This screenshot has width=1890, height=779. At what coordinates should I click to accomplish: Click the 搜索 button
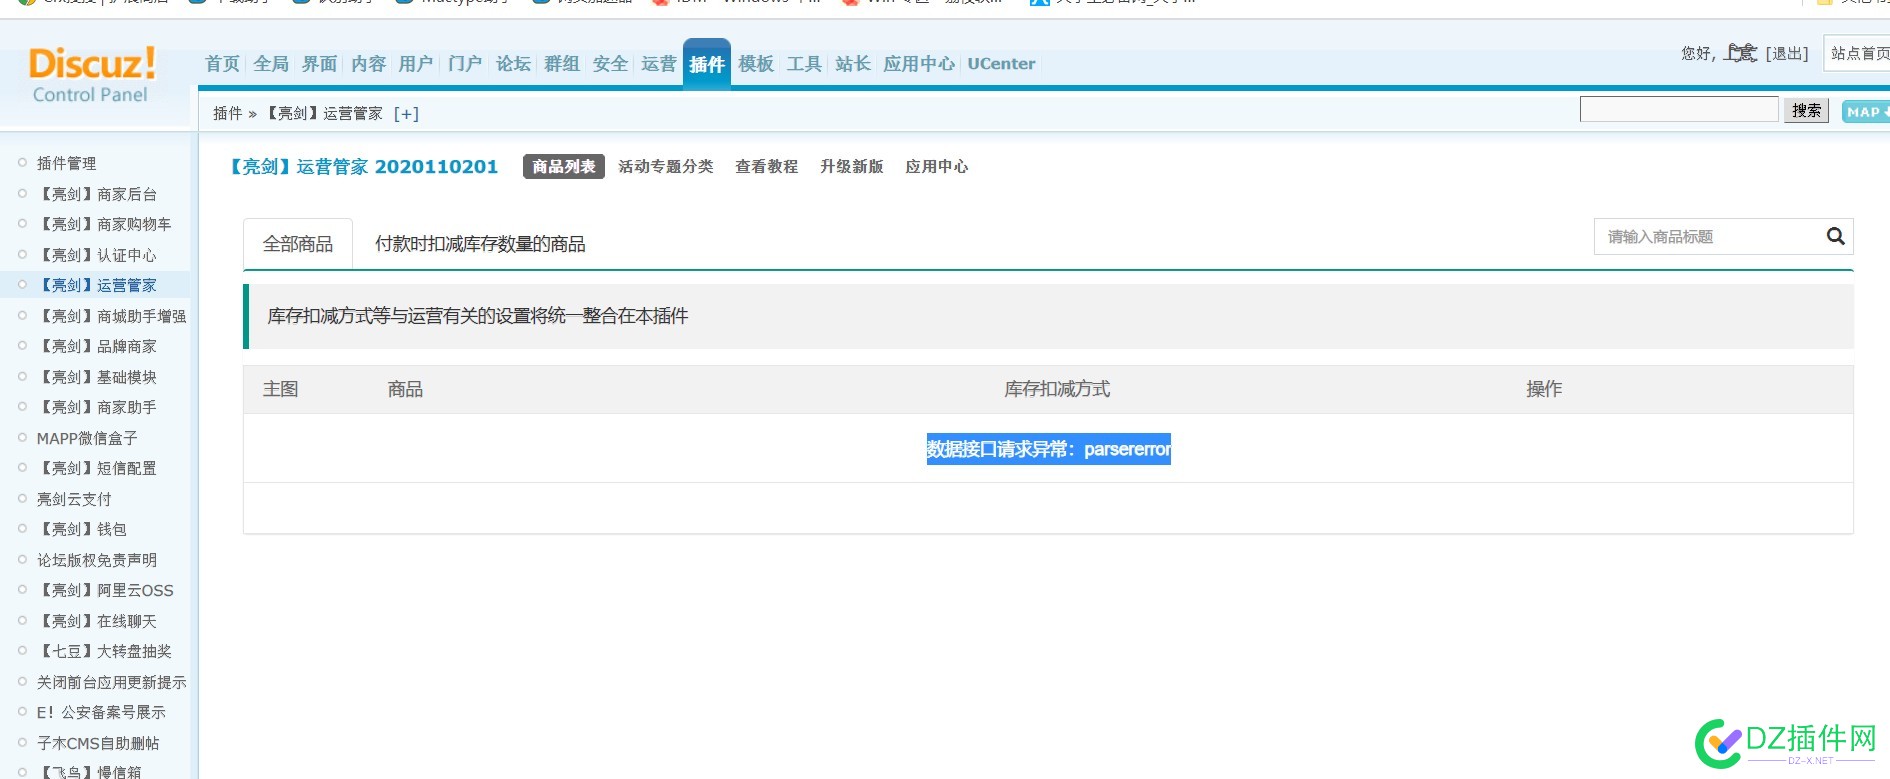click(x=1806, y=111)
